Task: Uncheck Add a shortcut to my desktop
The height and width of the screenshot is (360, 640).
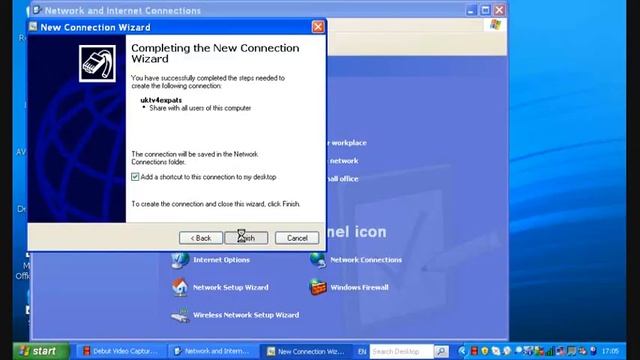Action: click(135, 177)
